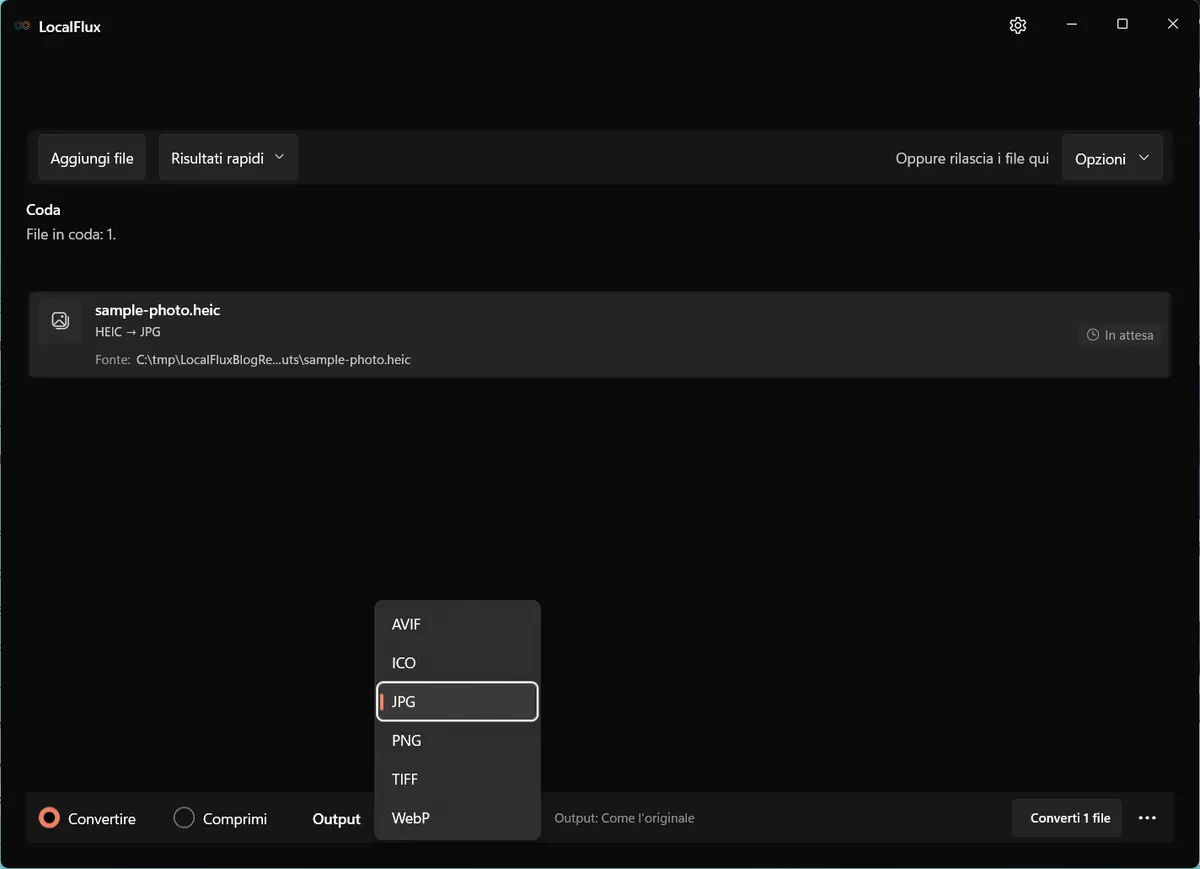
Task: Click the Coda heading
Action: coord(43,210)
